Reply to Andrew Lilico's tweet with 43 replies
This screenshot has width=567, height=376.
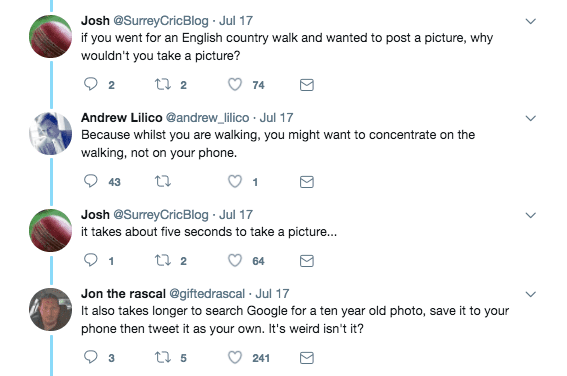(x=90, y=181)
